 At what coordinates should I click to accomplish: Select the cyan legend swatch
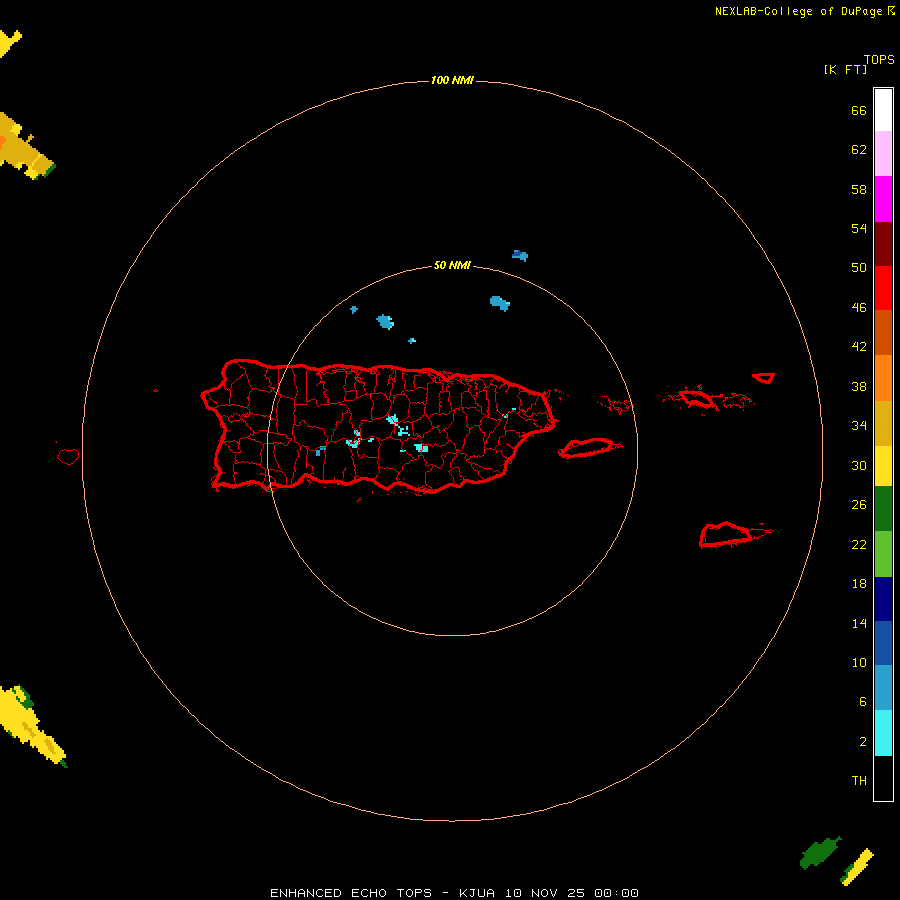[883, 733]
